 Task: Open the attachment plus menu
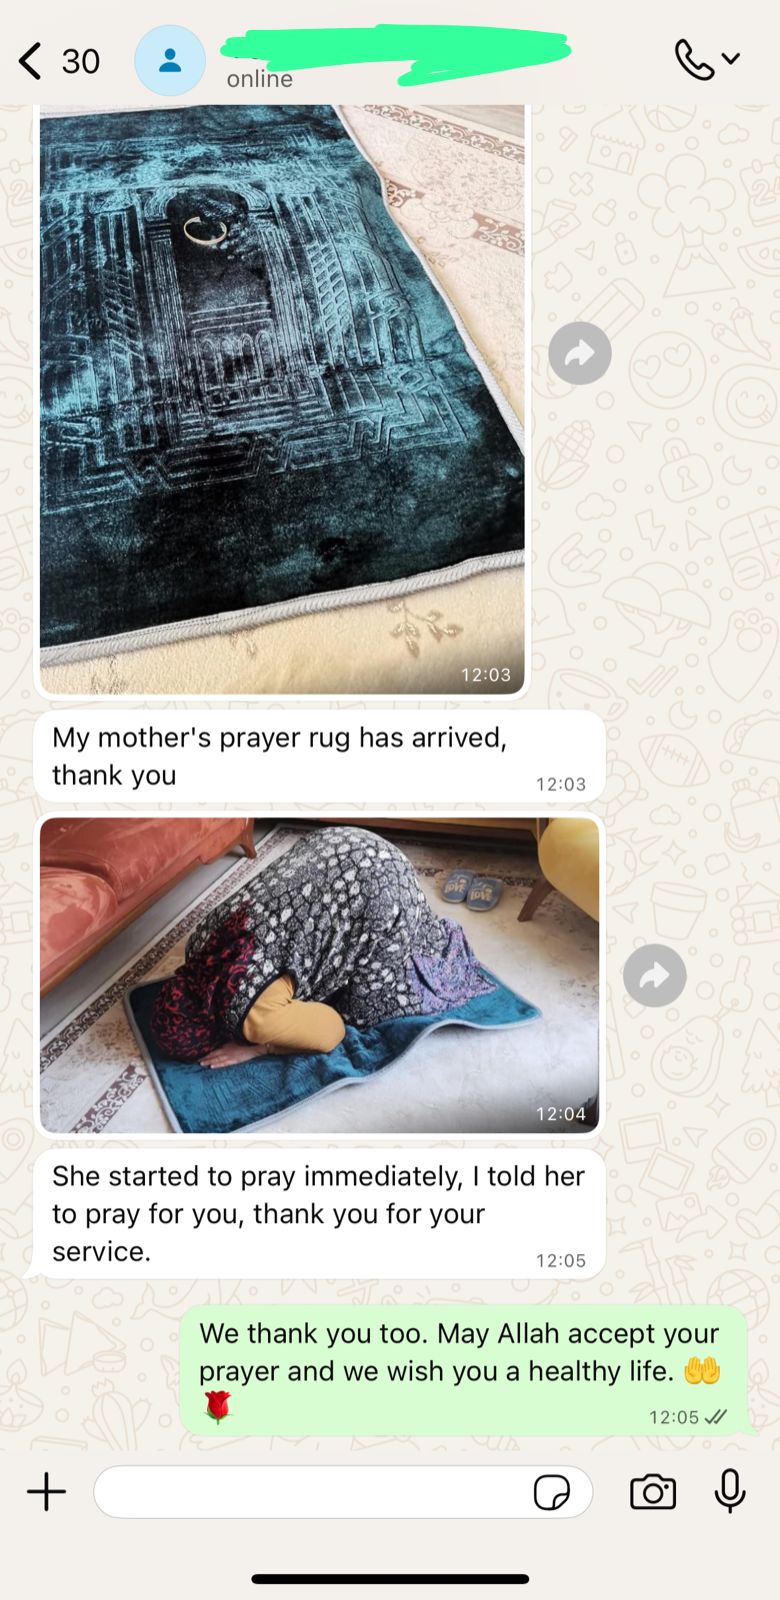[x=46, y=1492]
